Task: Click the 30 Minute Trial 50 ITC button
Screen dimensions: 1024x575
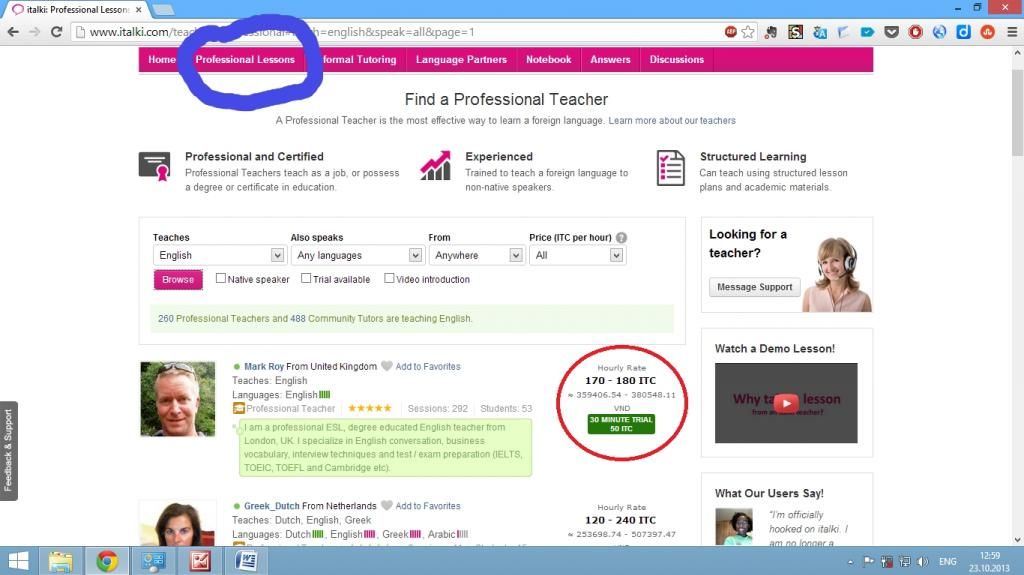Action: tap(621, 424)
